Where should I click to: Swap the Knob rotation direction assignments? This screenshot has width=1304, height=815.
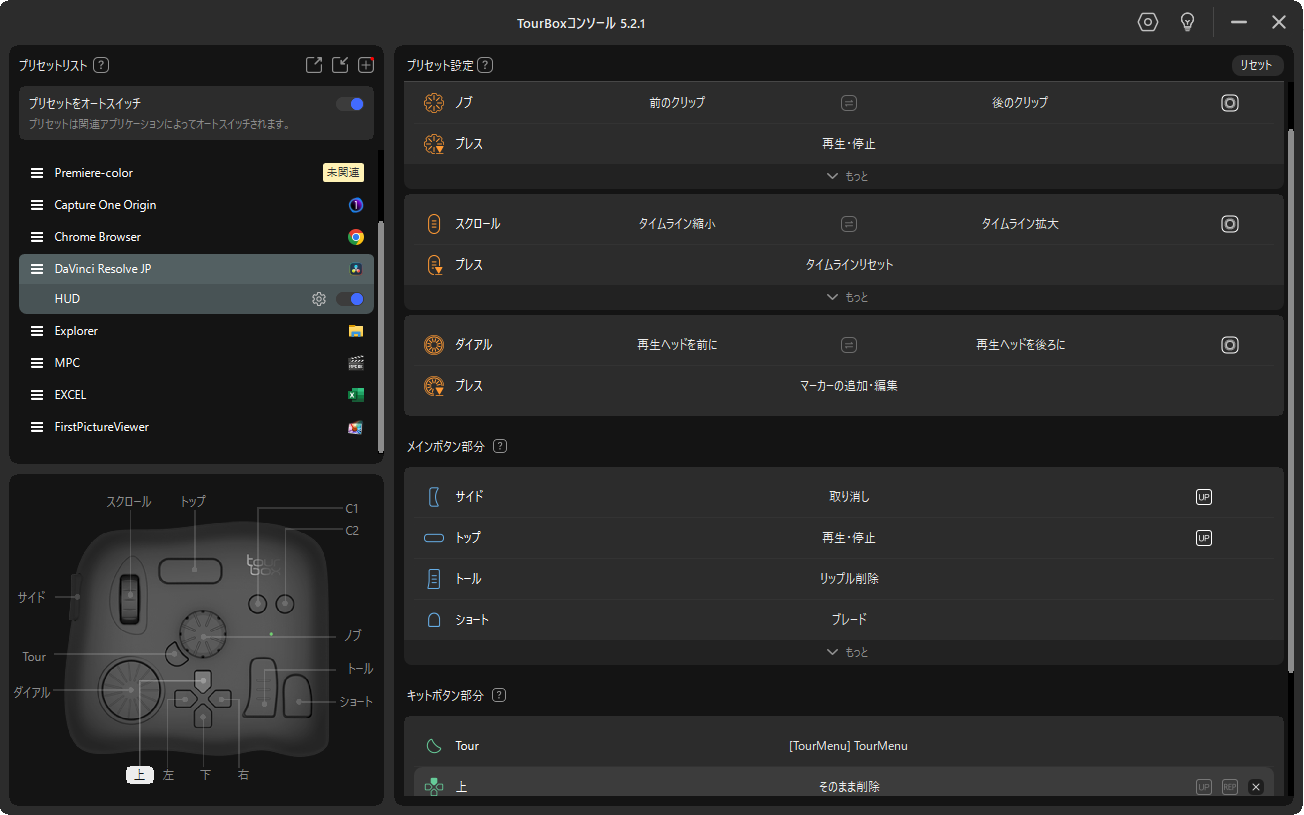click(848, 103)
